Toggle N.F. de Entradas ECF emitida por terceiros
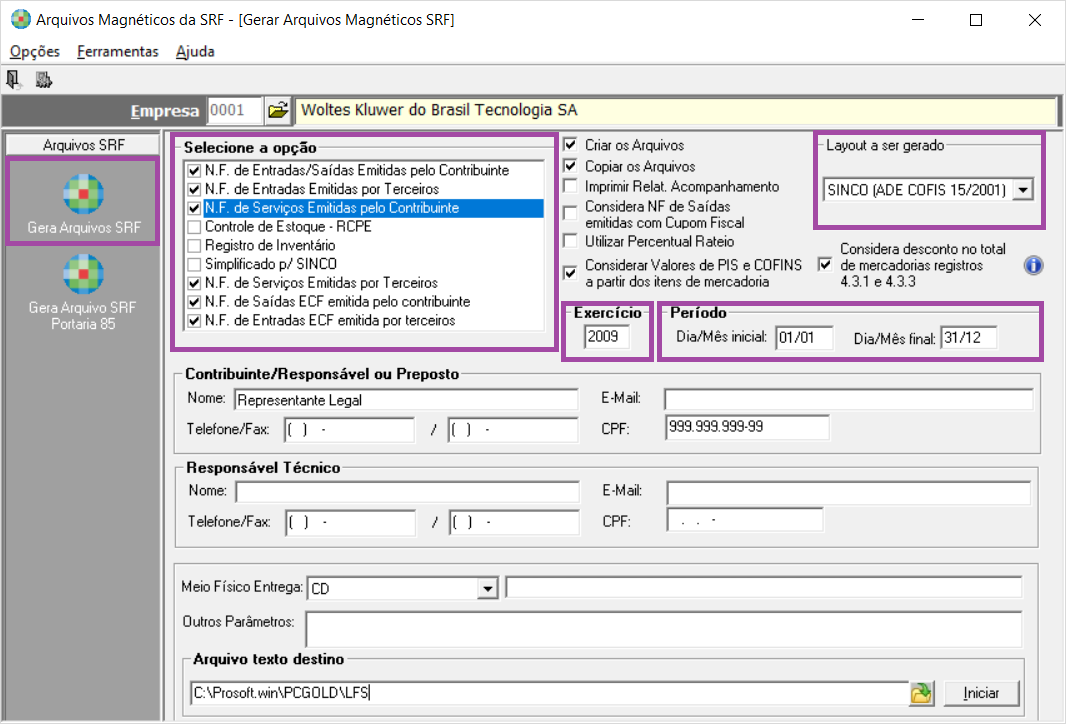This screenshot has width=1066, height=724. tap(194, 320)
